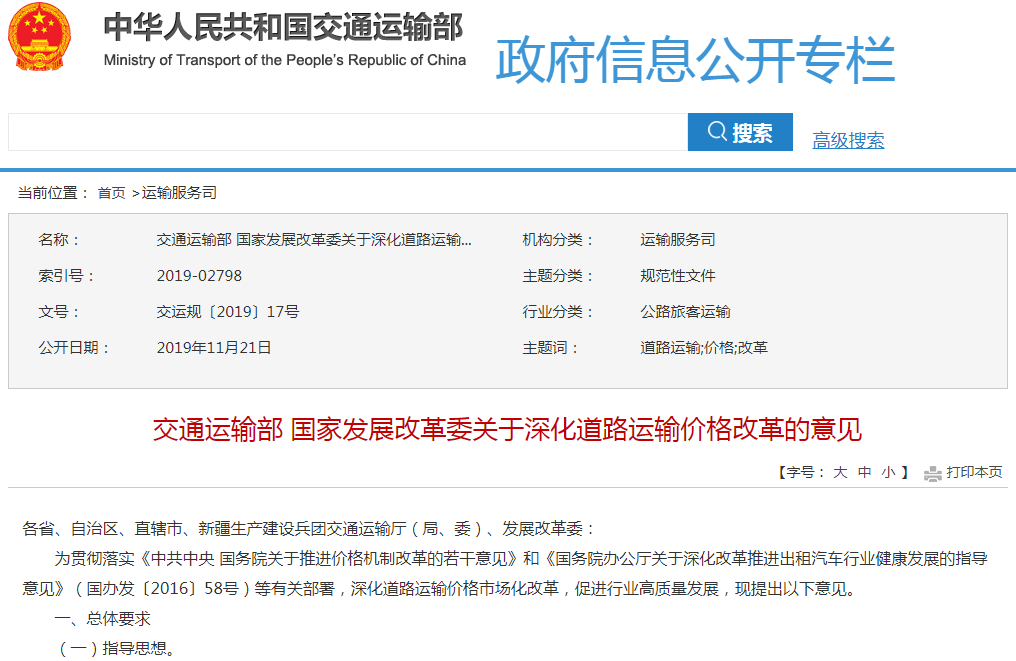Click the 机构分类 label
The image size is (1016, 661).
[x=558, y=240]
